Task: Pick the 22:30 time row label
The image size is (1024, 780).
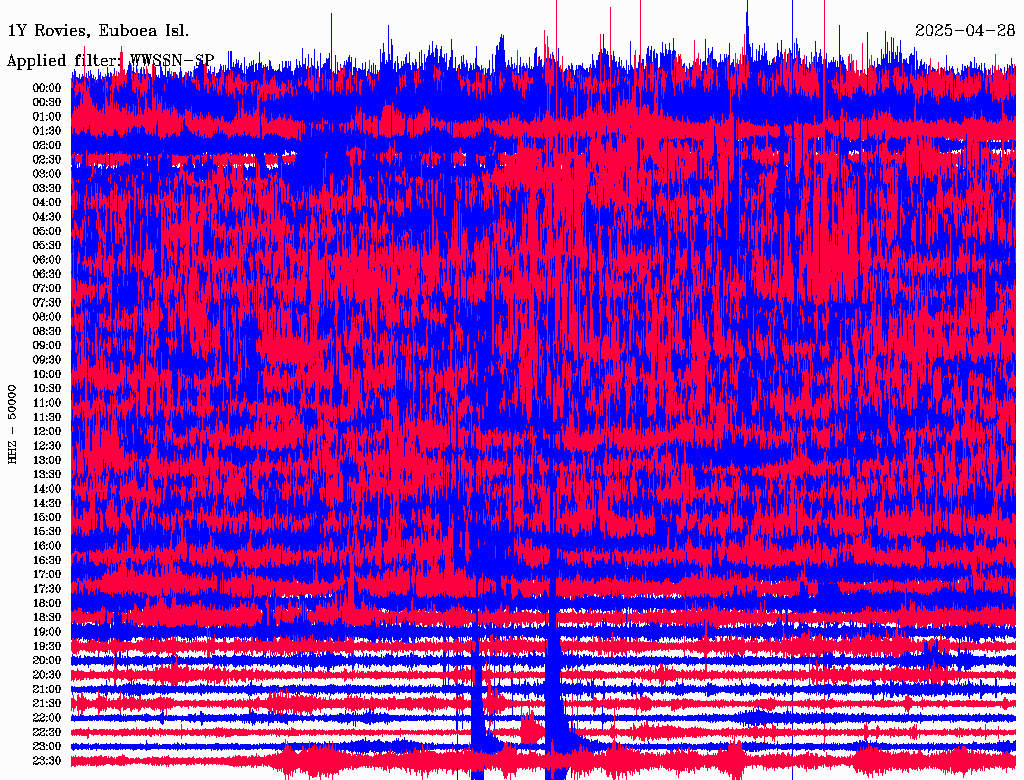Action: [x=47, y=732]
